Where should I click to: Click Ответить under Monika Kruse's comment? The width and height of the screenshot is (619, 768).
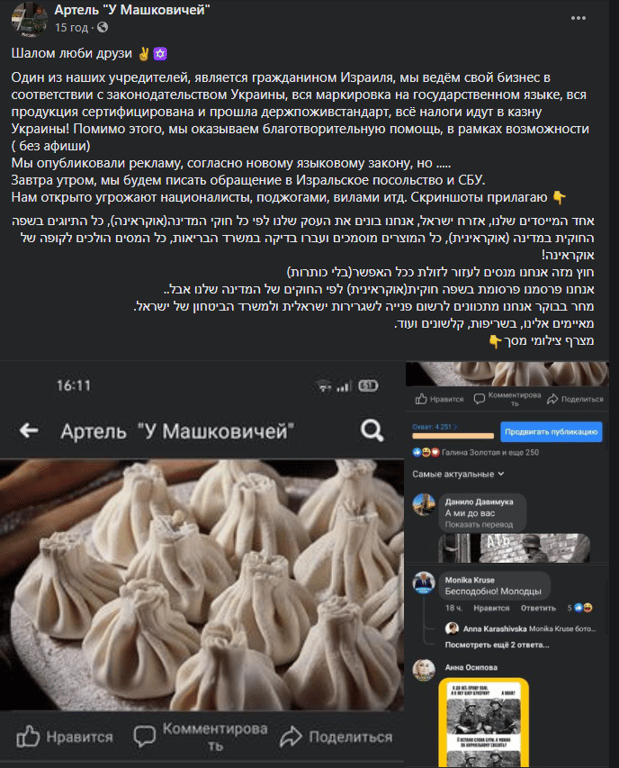click(538, 608)
